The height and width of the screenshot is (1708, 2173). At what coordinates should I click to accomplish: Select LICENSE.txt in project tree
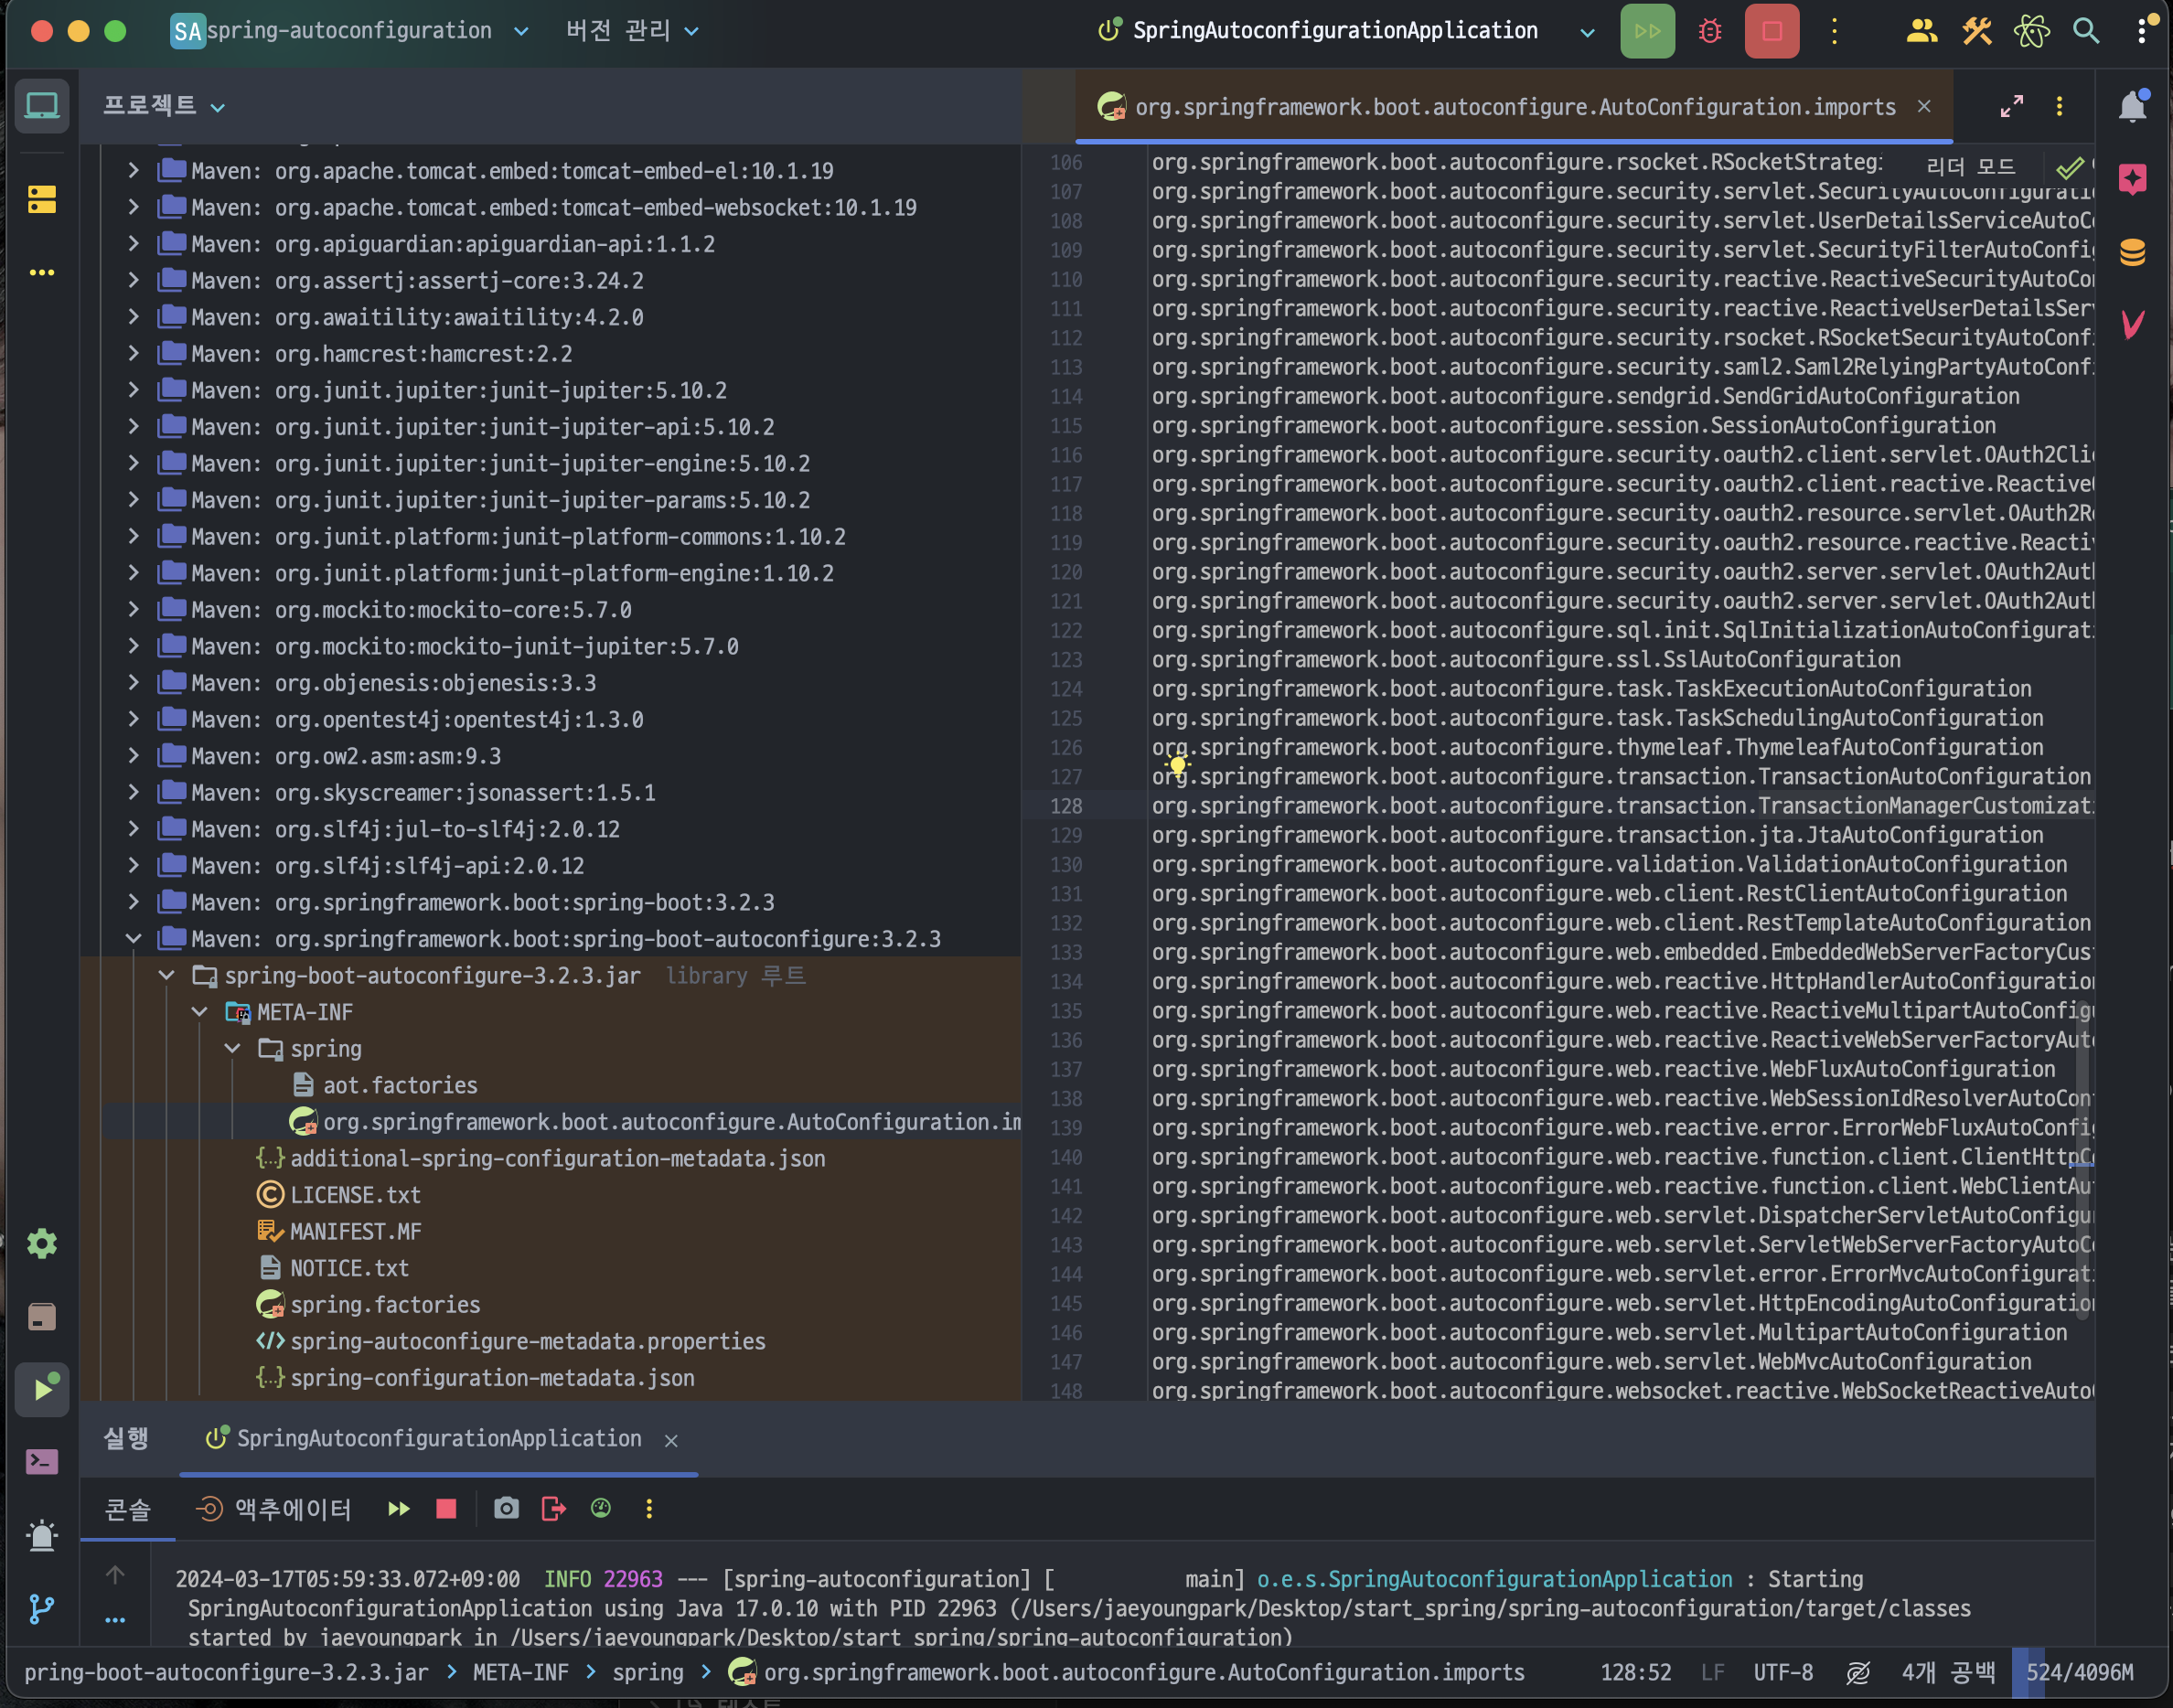click(355, 1195)
